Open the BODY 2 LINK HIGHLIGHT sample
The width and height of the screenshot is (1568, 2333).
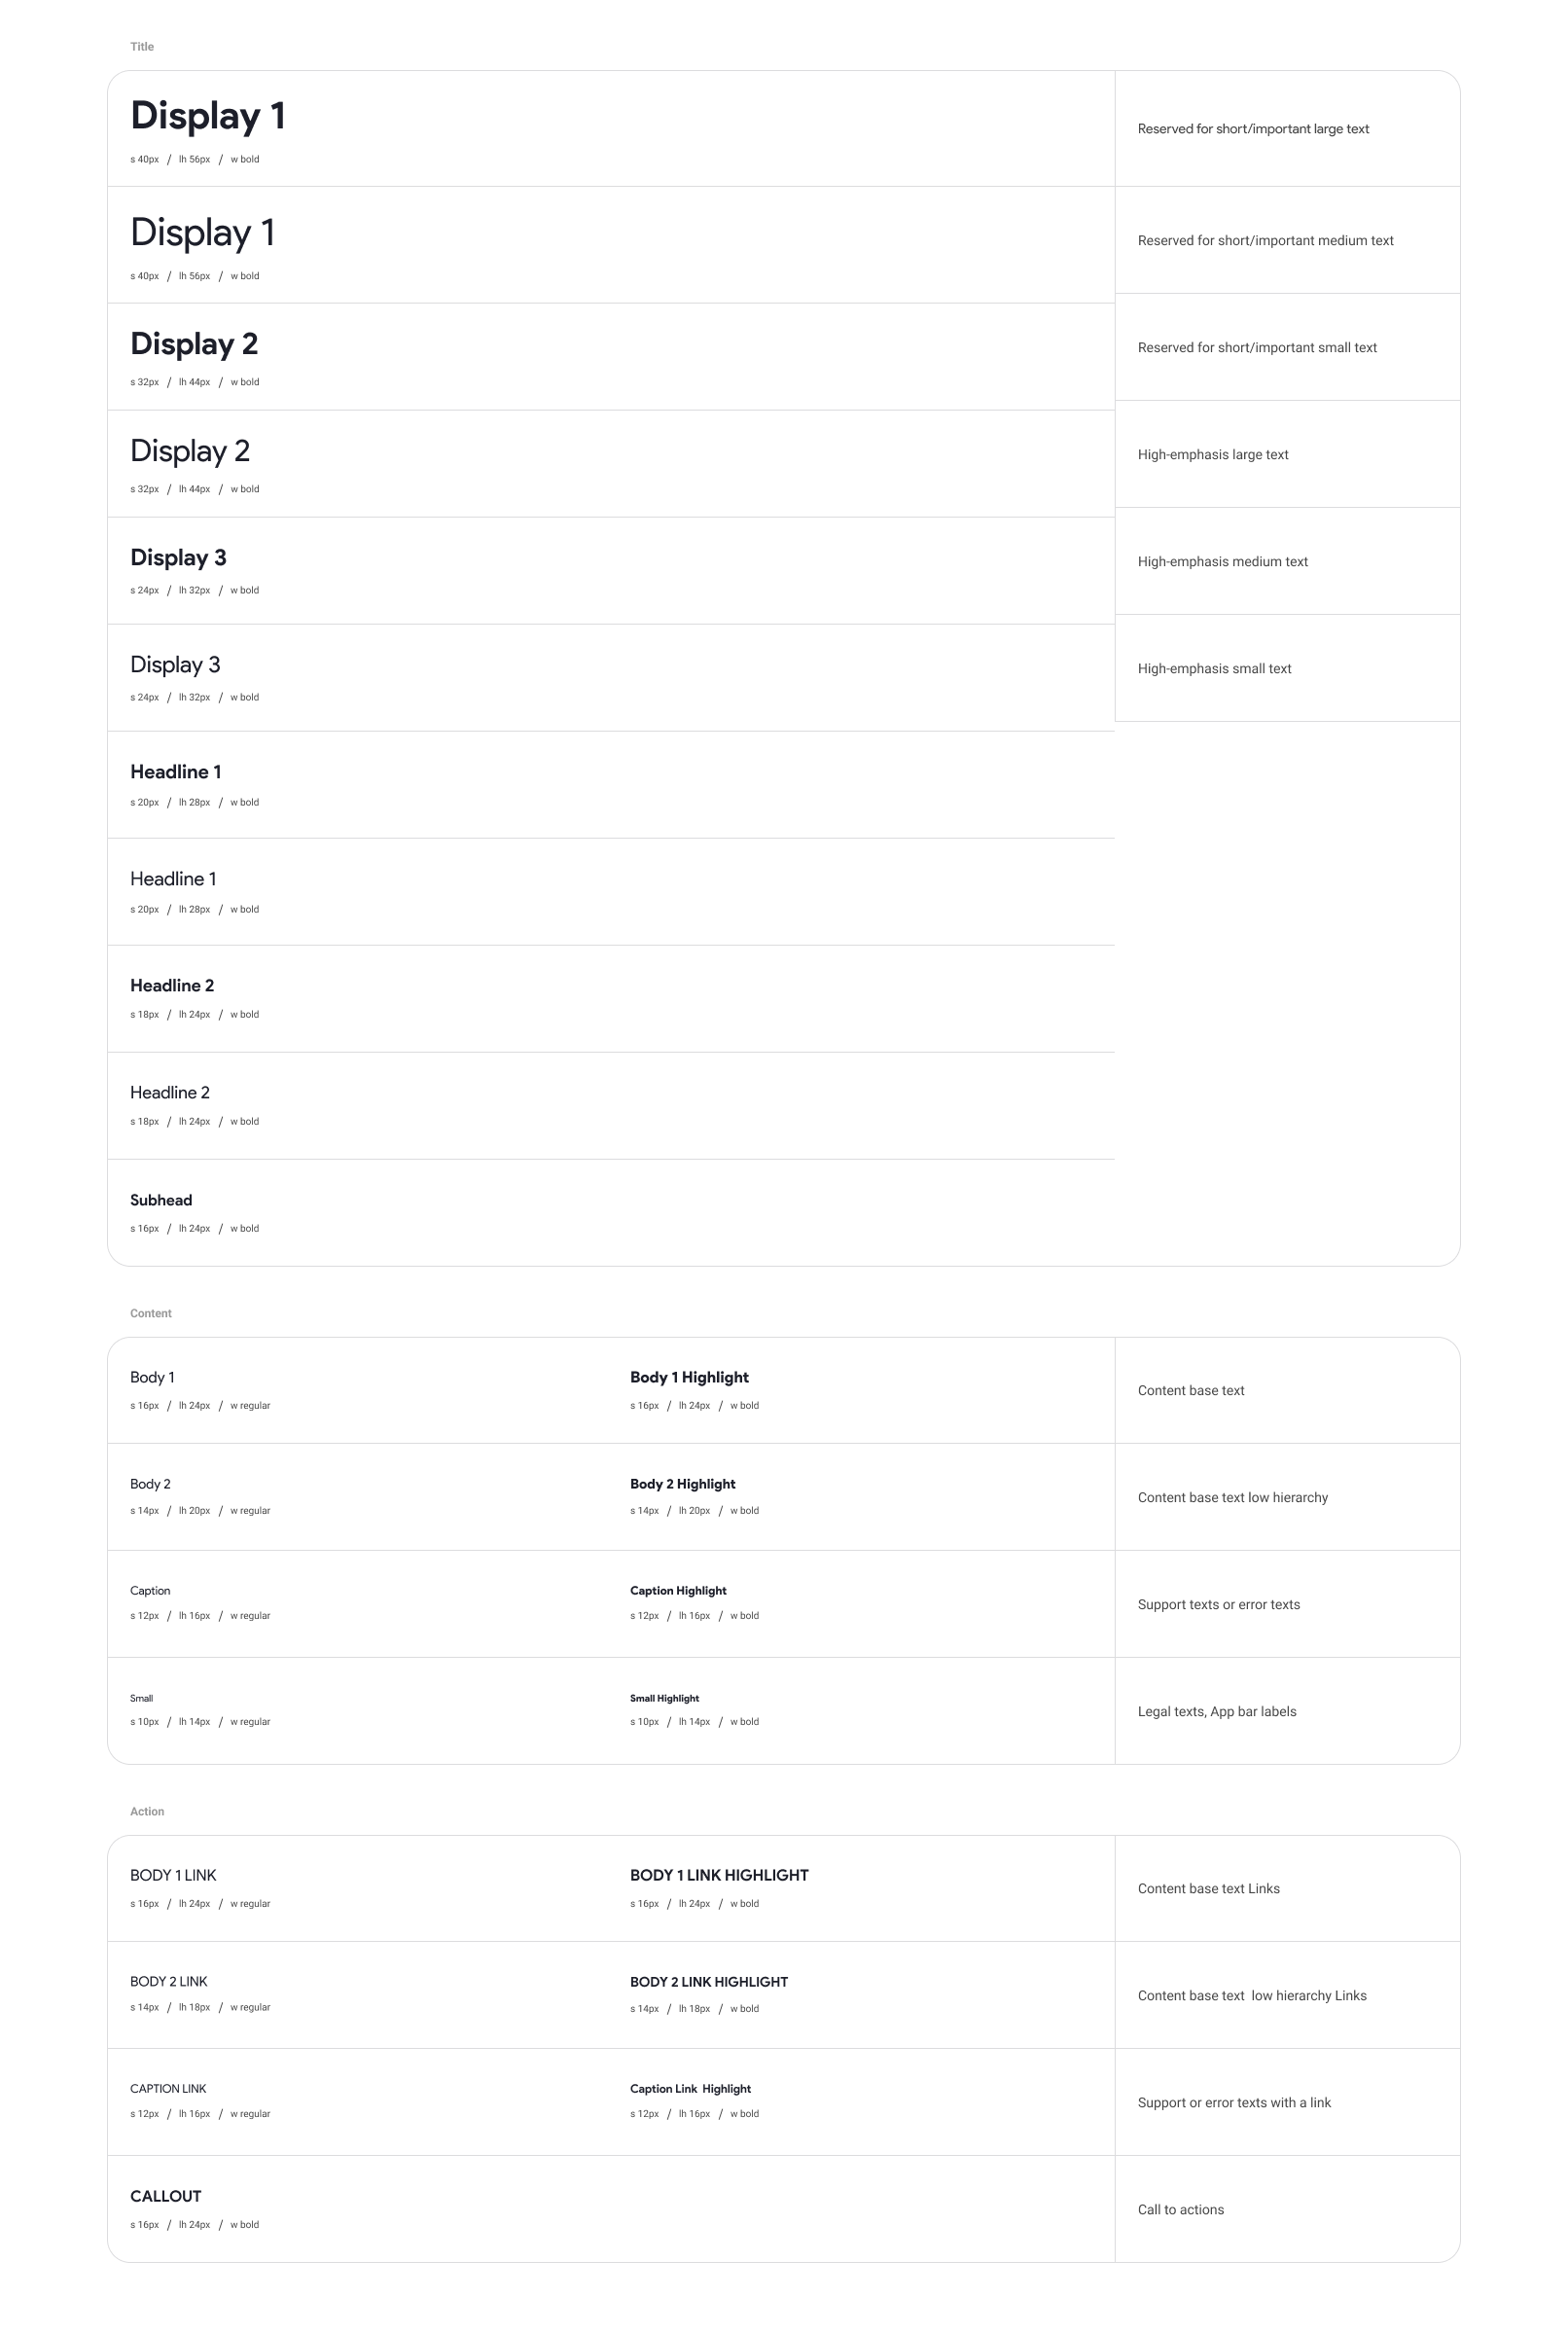point(709,1982)
